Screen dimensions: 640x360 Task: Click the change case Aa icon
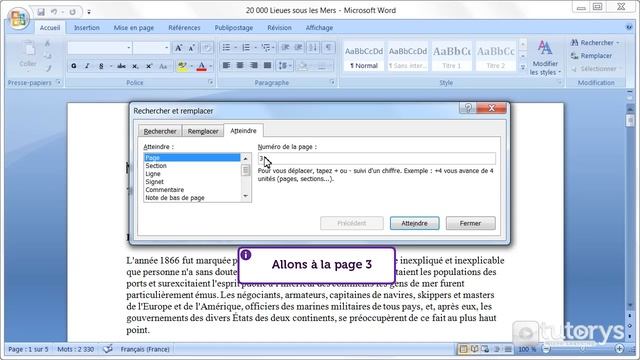point(163,66)
